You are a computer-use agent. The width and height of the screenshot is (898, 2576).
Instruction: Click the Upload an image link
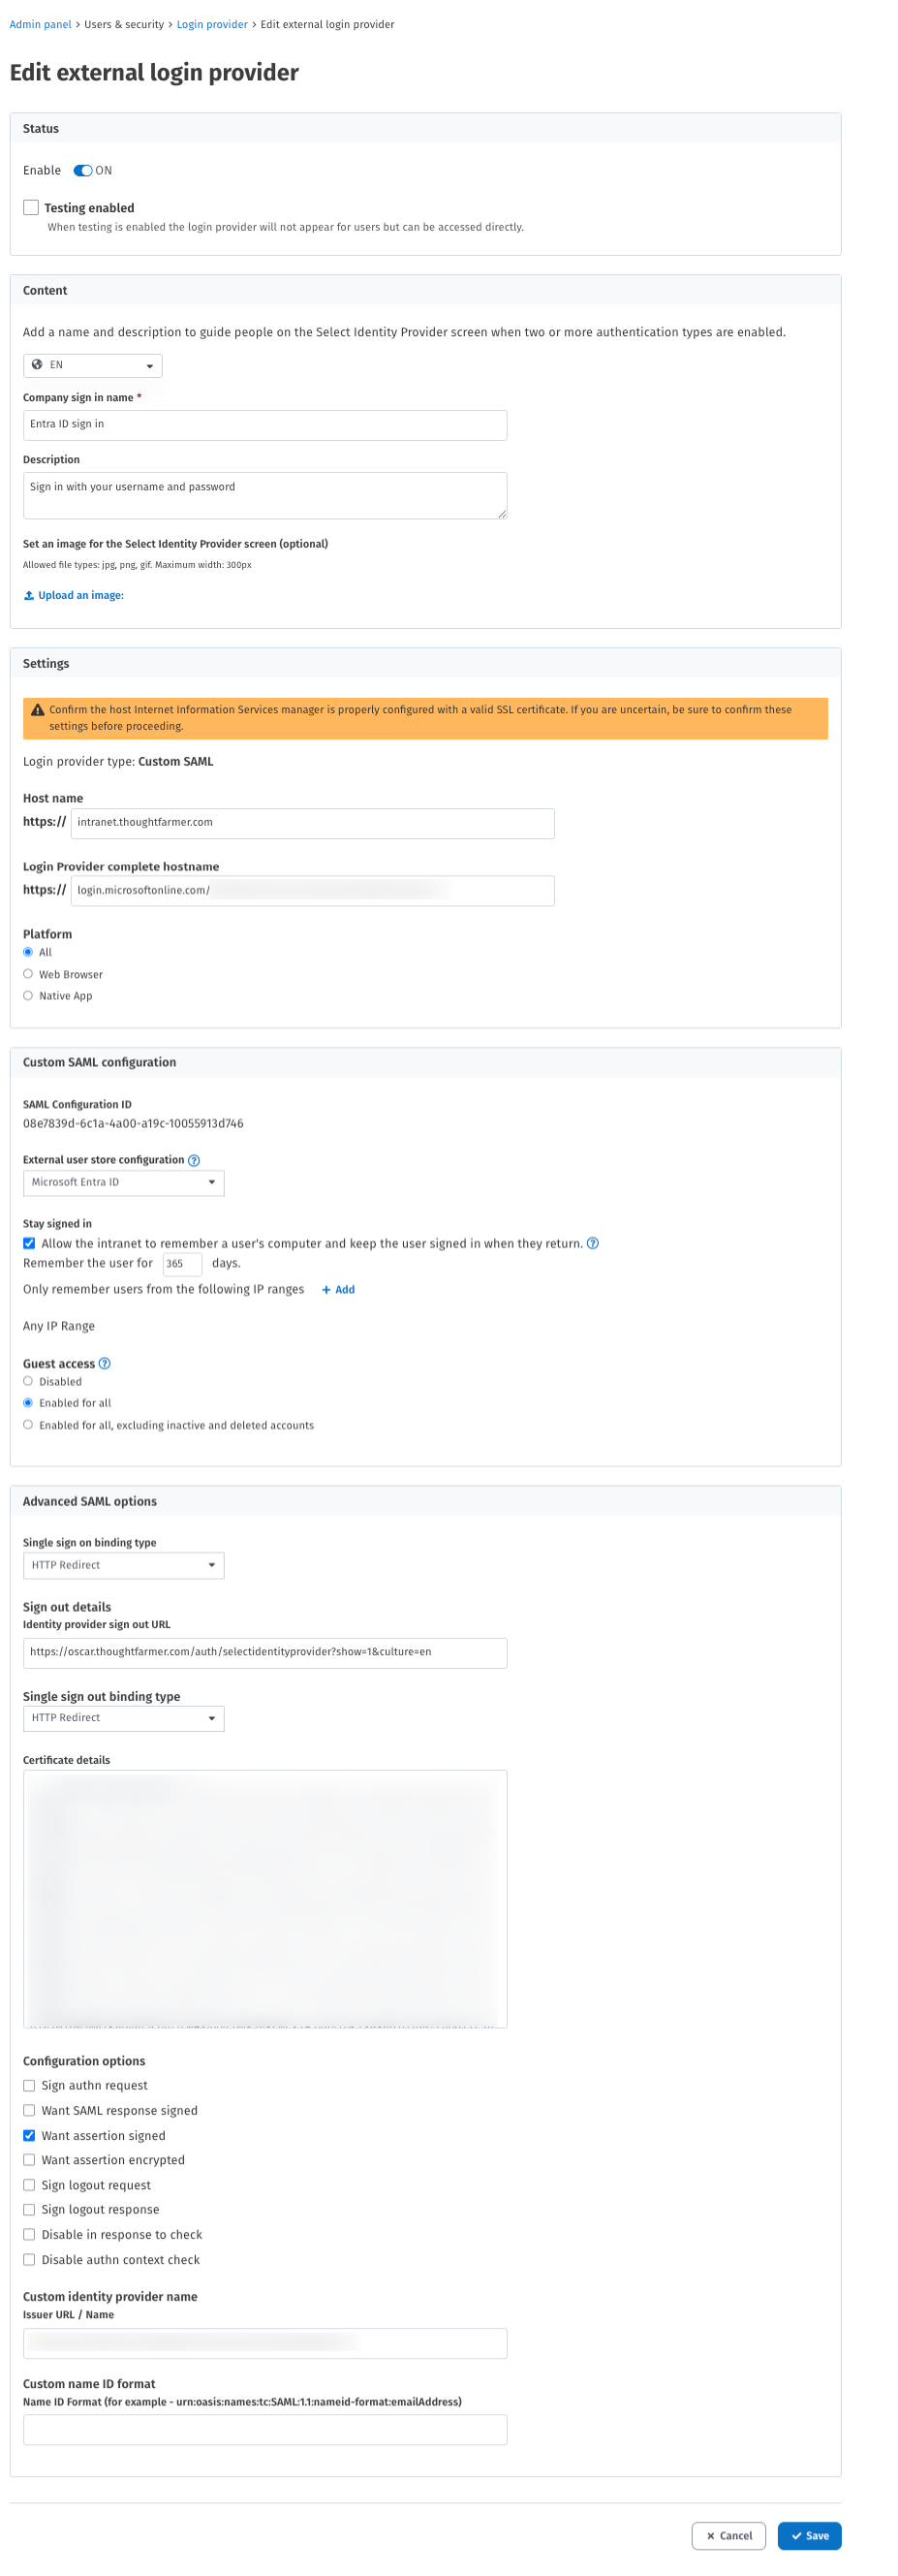(x=80, y=595)
